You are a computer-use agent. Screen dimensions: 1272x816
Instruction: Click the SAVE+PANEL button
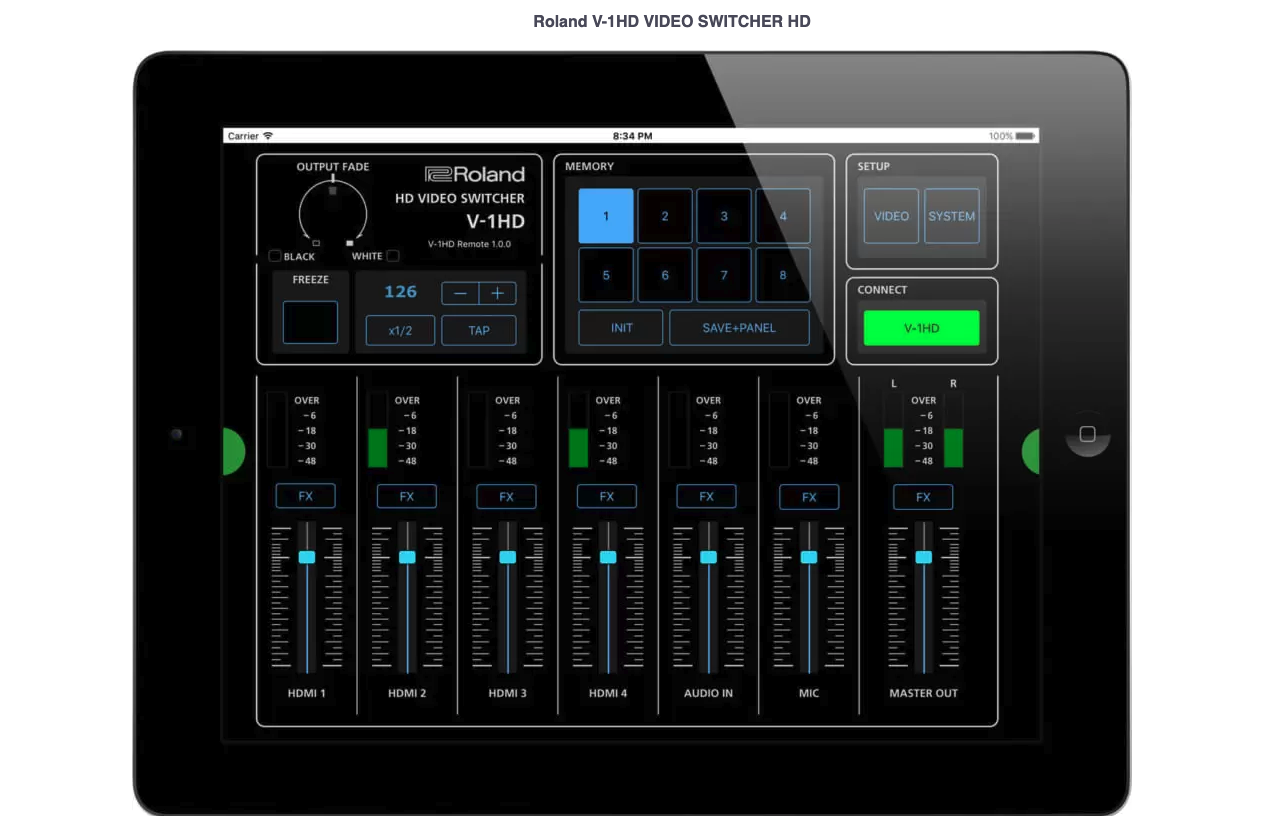click(739, 328)
